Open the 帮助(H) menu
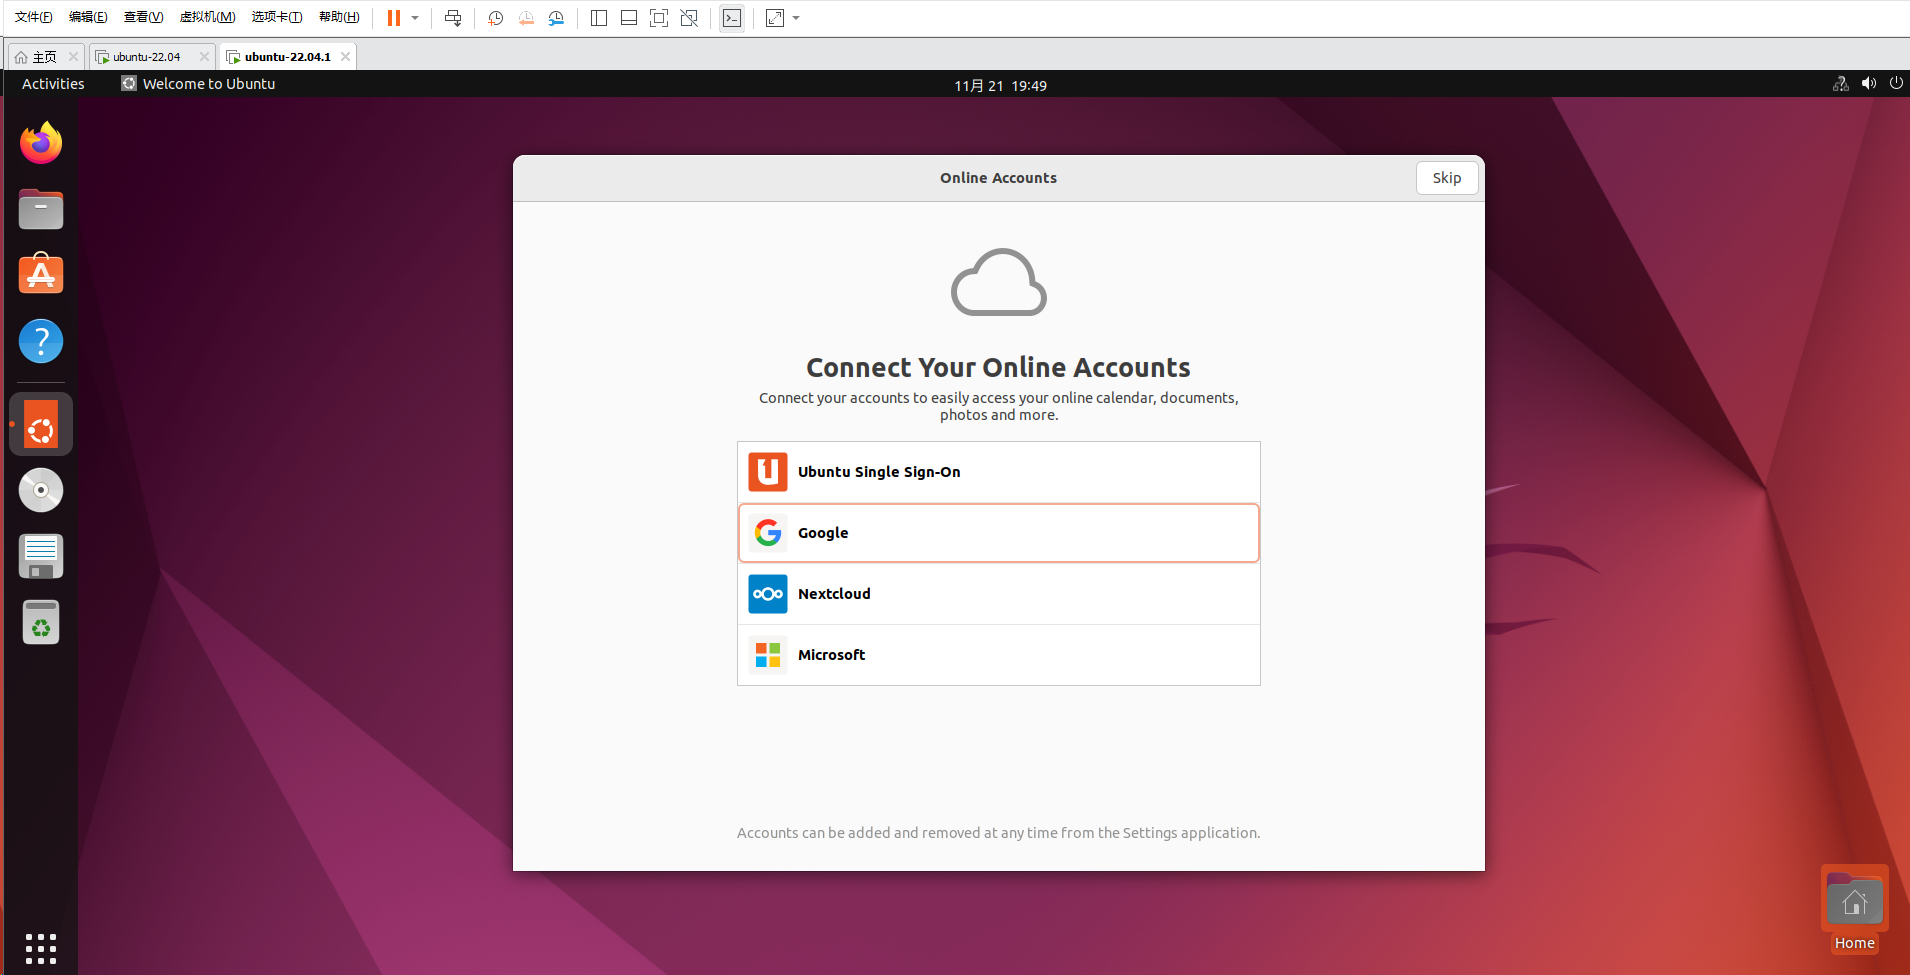 point(339,17)
